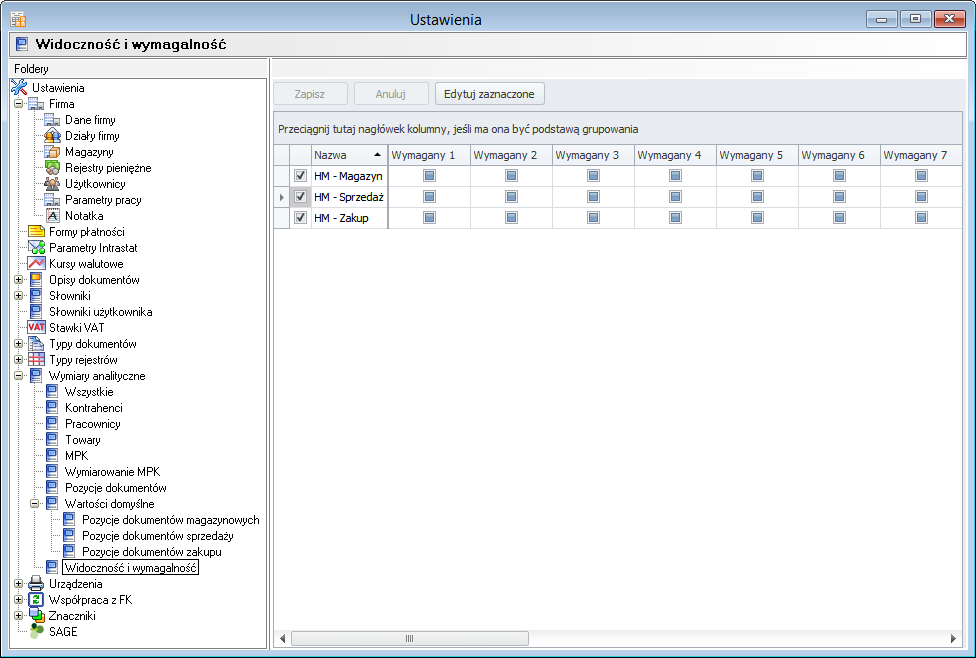Click the Typy dokumentów icon
Viewport: 976px width, 658px height.
click(36, 344)
